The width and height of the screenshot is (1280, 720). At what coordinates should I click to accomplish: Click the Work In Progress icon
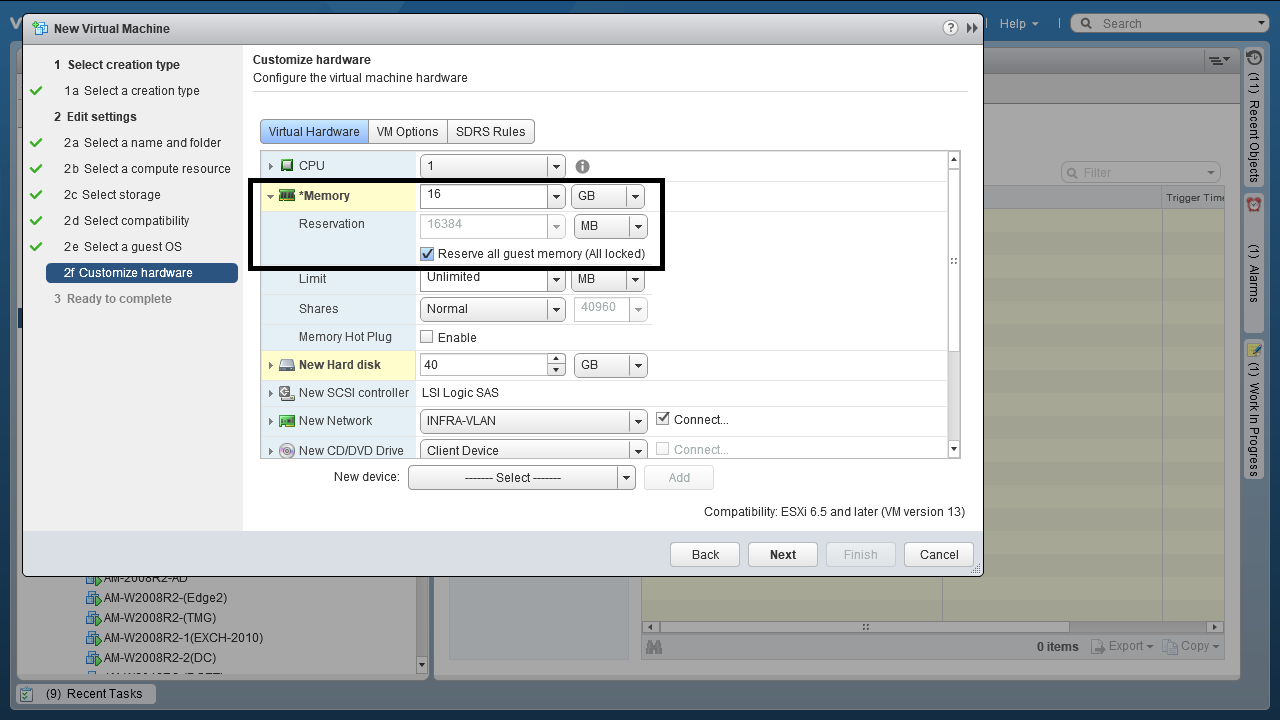1254,350
